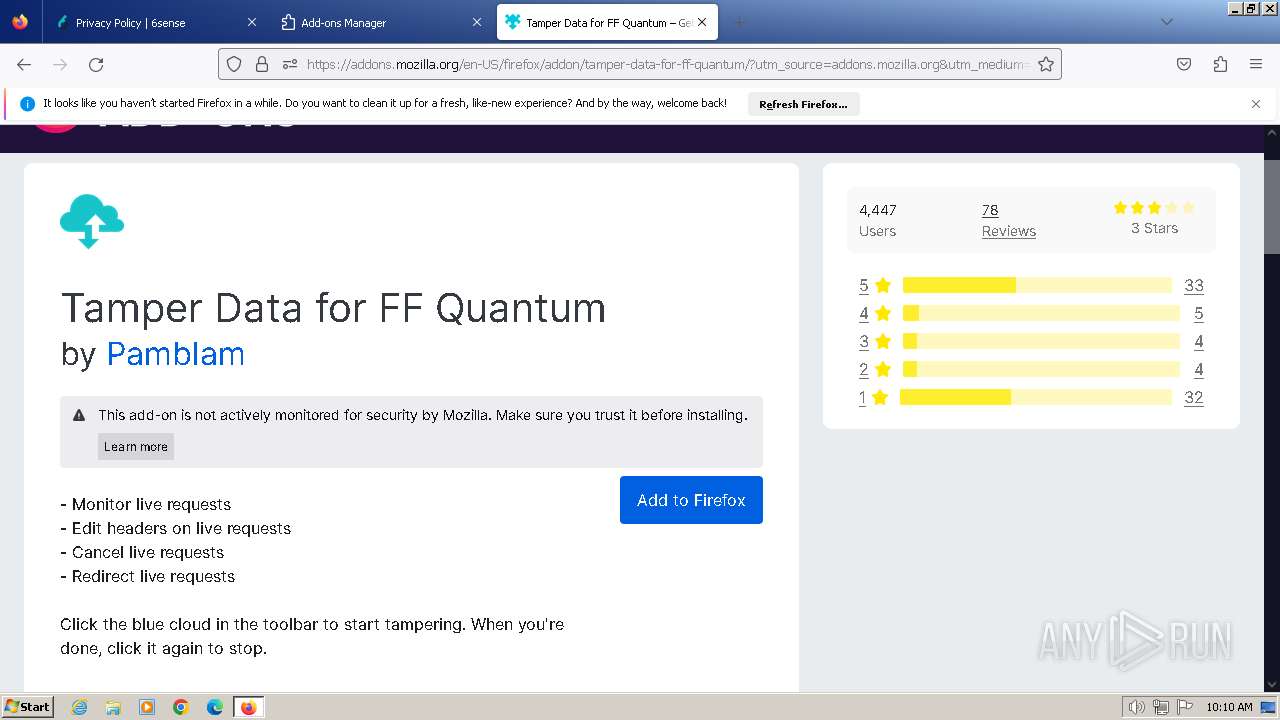Click the Add to Firefox button
1280x720 pixels.
691,500
